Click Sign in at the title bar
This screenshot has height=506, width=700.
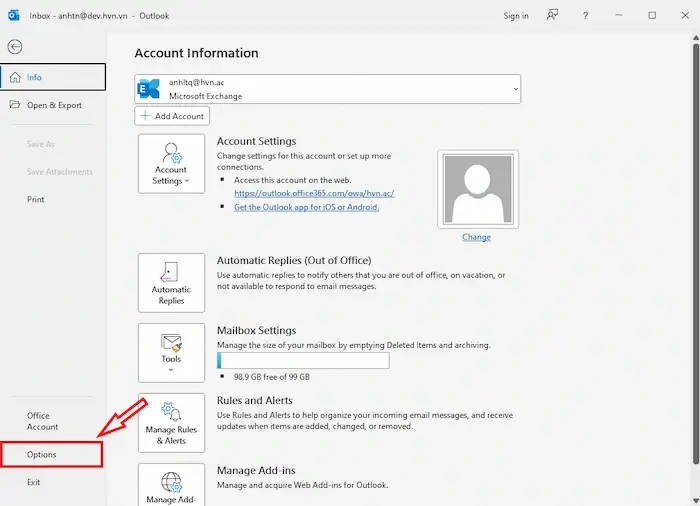(x=516, y=16)
